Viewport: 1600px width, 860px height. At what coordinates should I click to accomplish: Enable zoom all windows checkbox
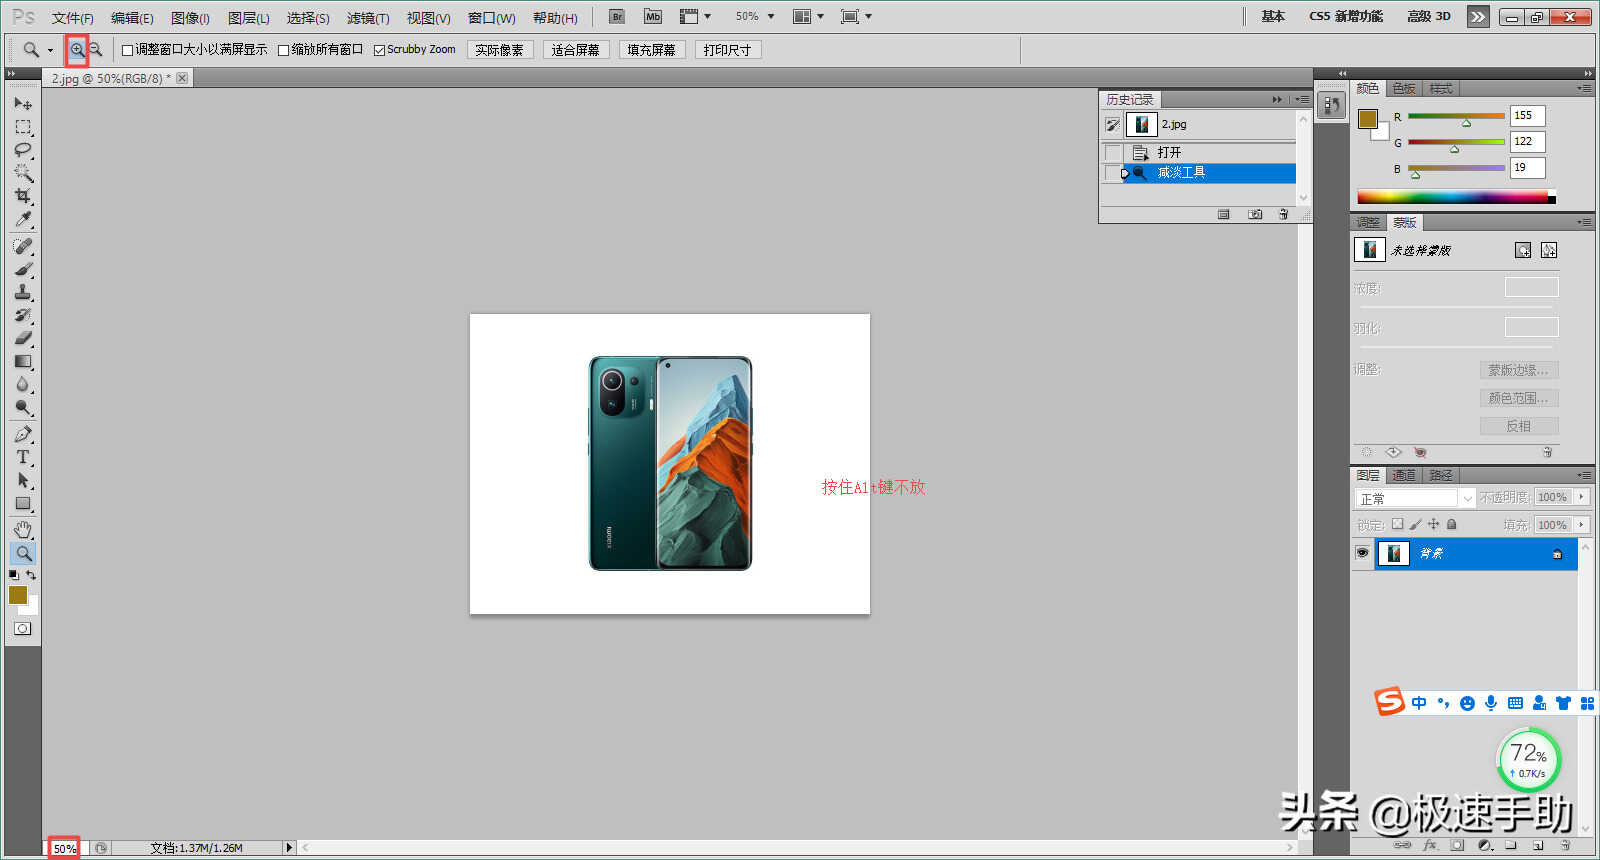pos(283,50)
